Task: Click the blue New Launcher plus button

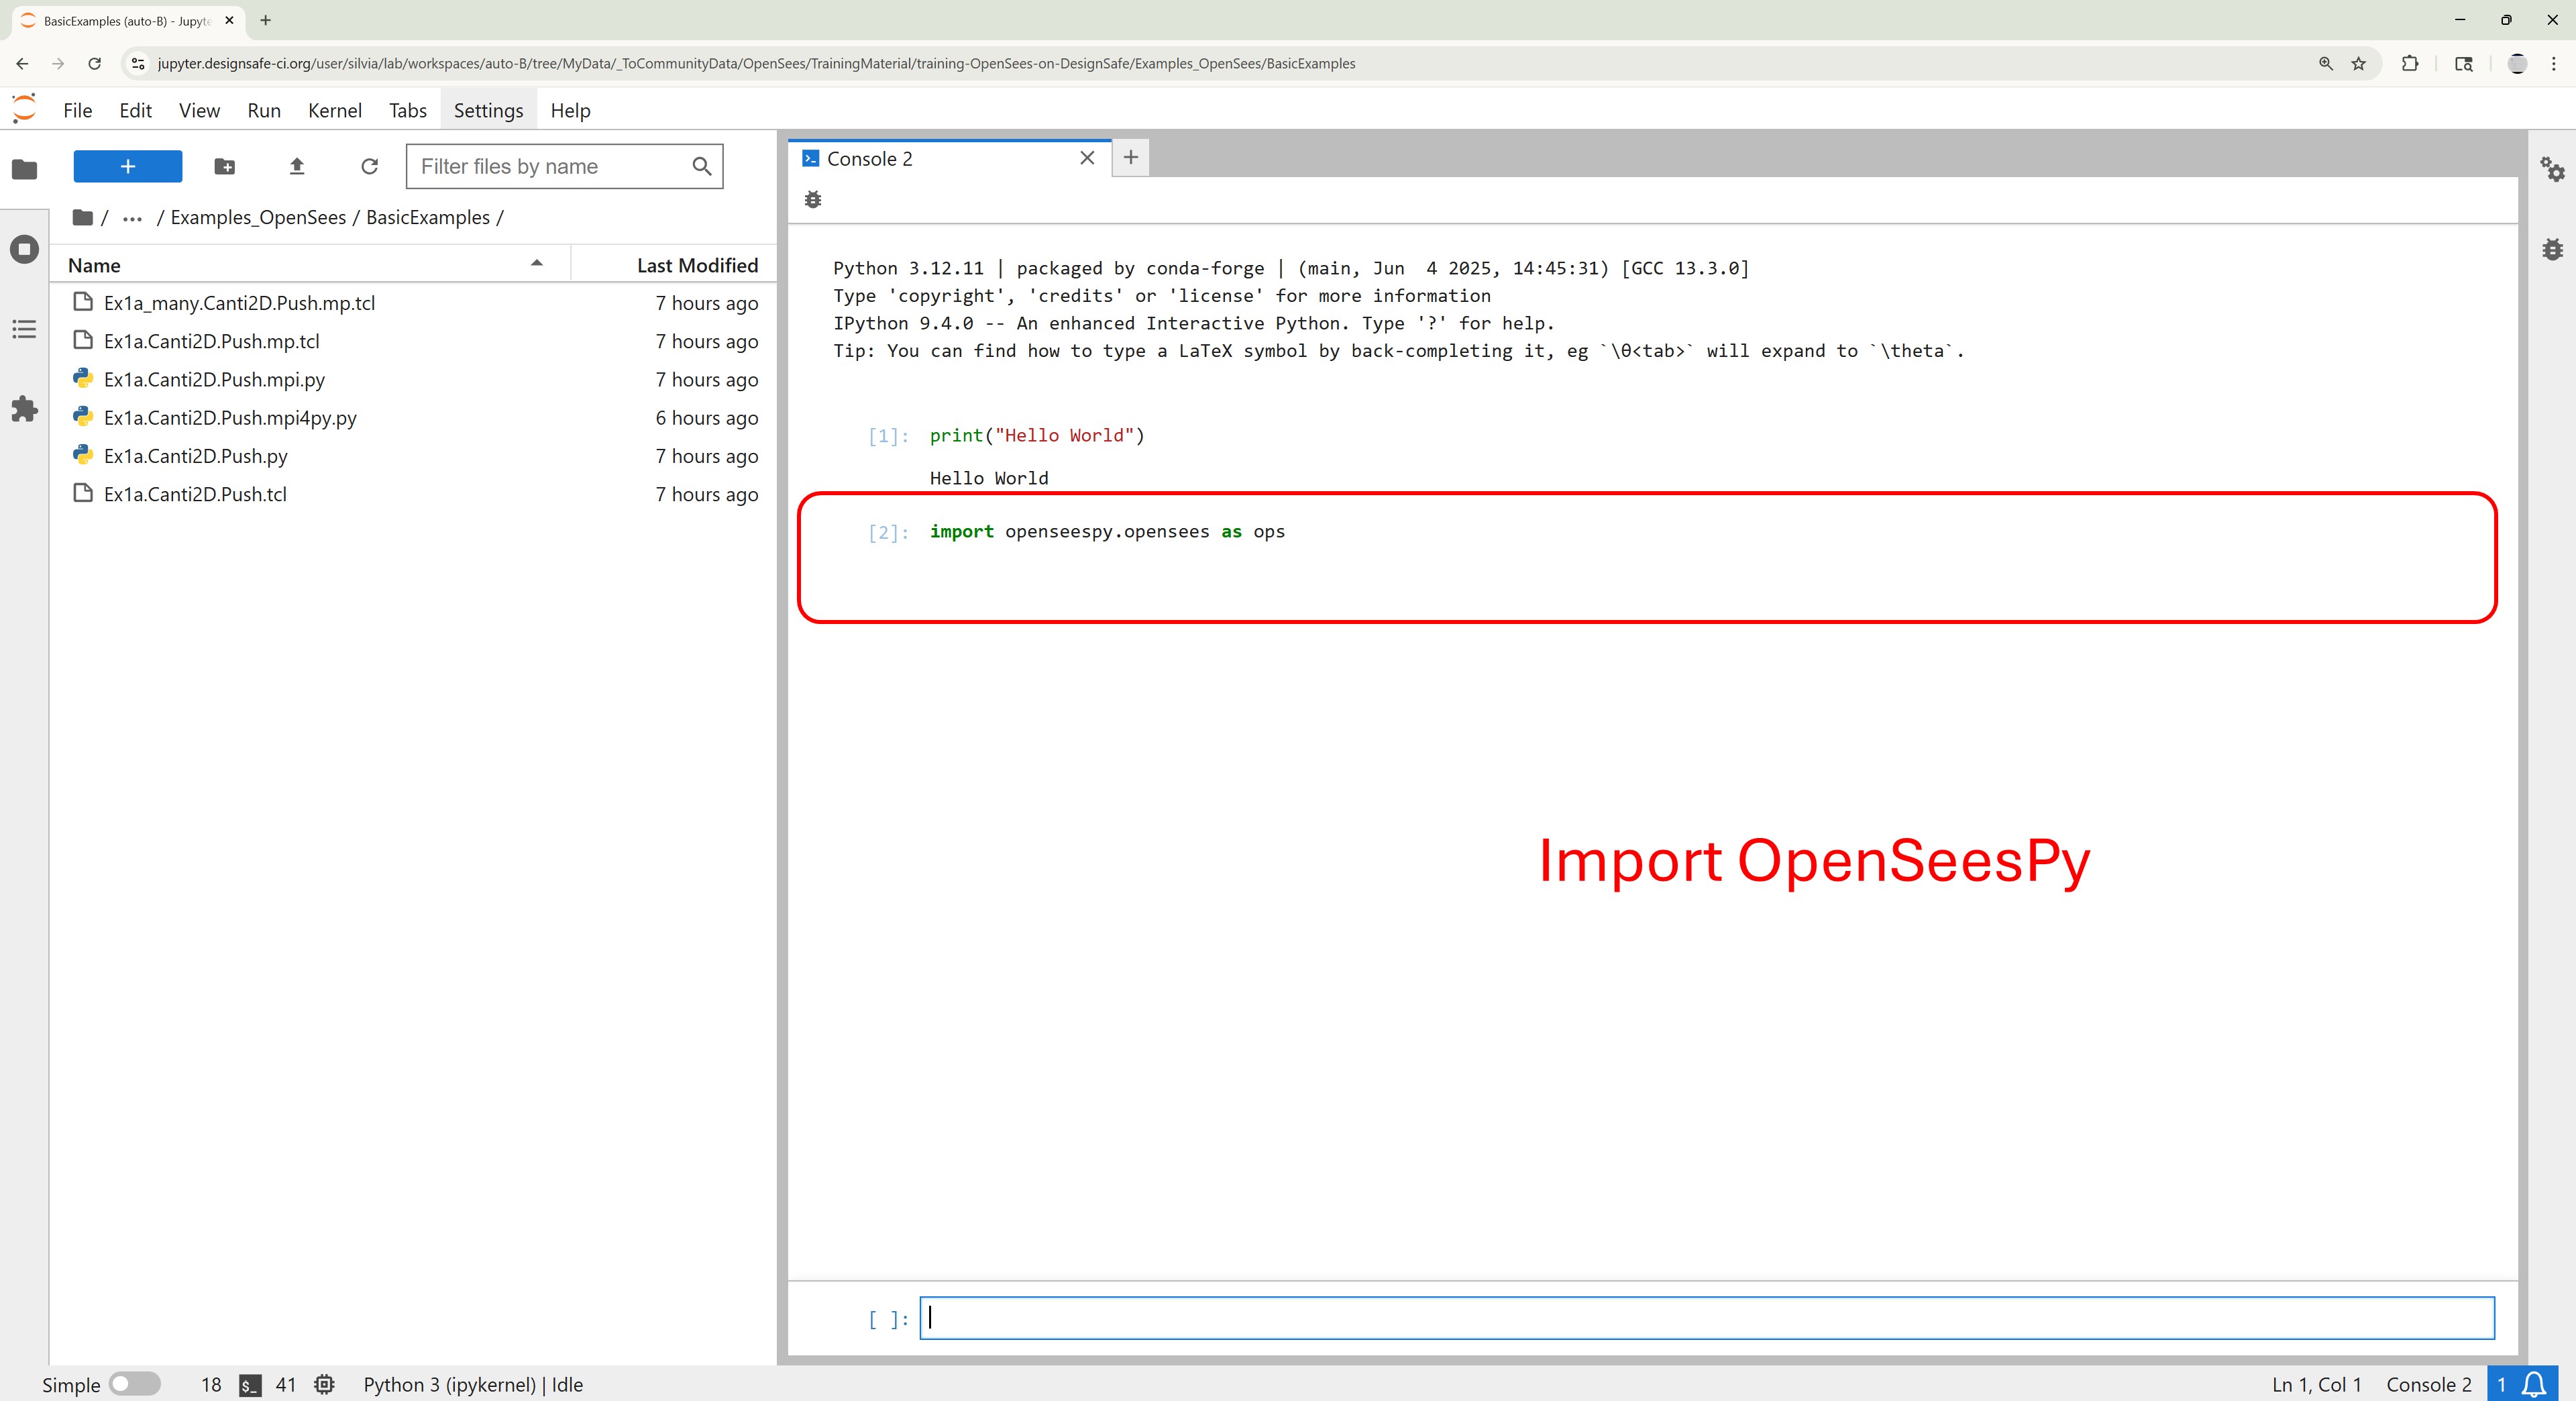Action: [x=128, y=166]
